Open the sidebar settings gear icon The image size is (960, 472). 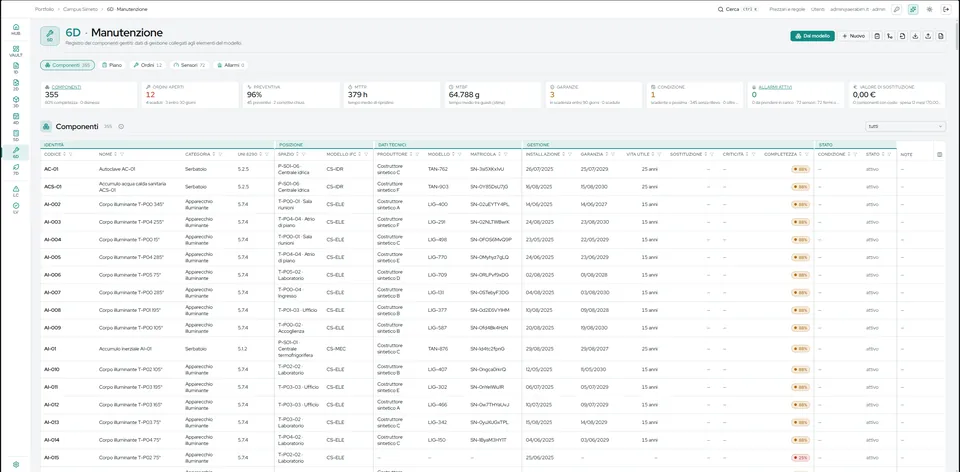pos(15,465)
